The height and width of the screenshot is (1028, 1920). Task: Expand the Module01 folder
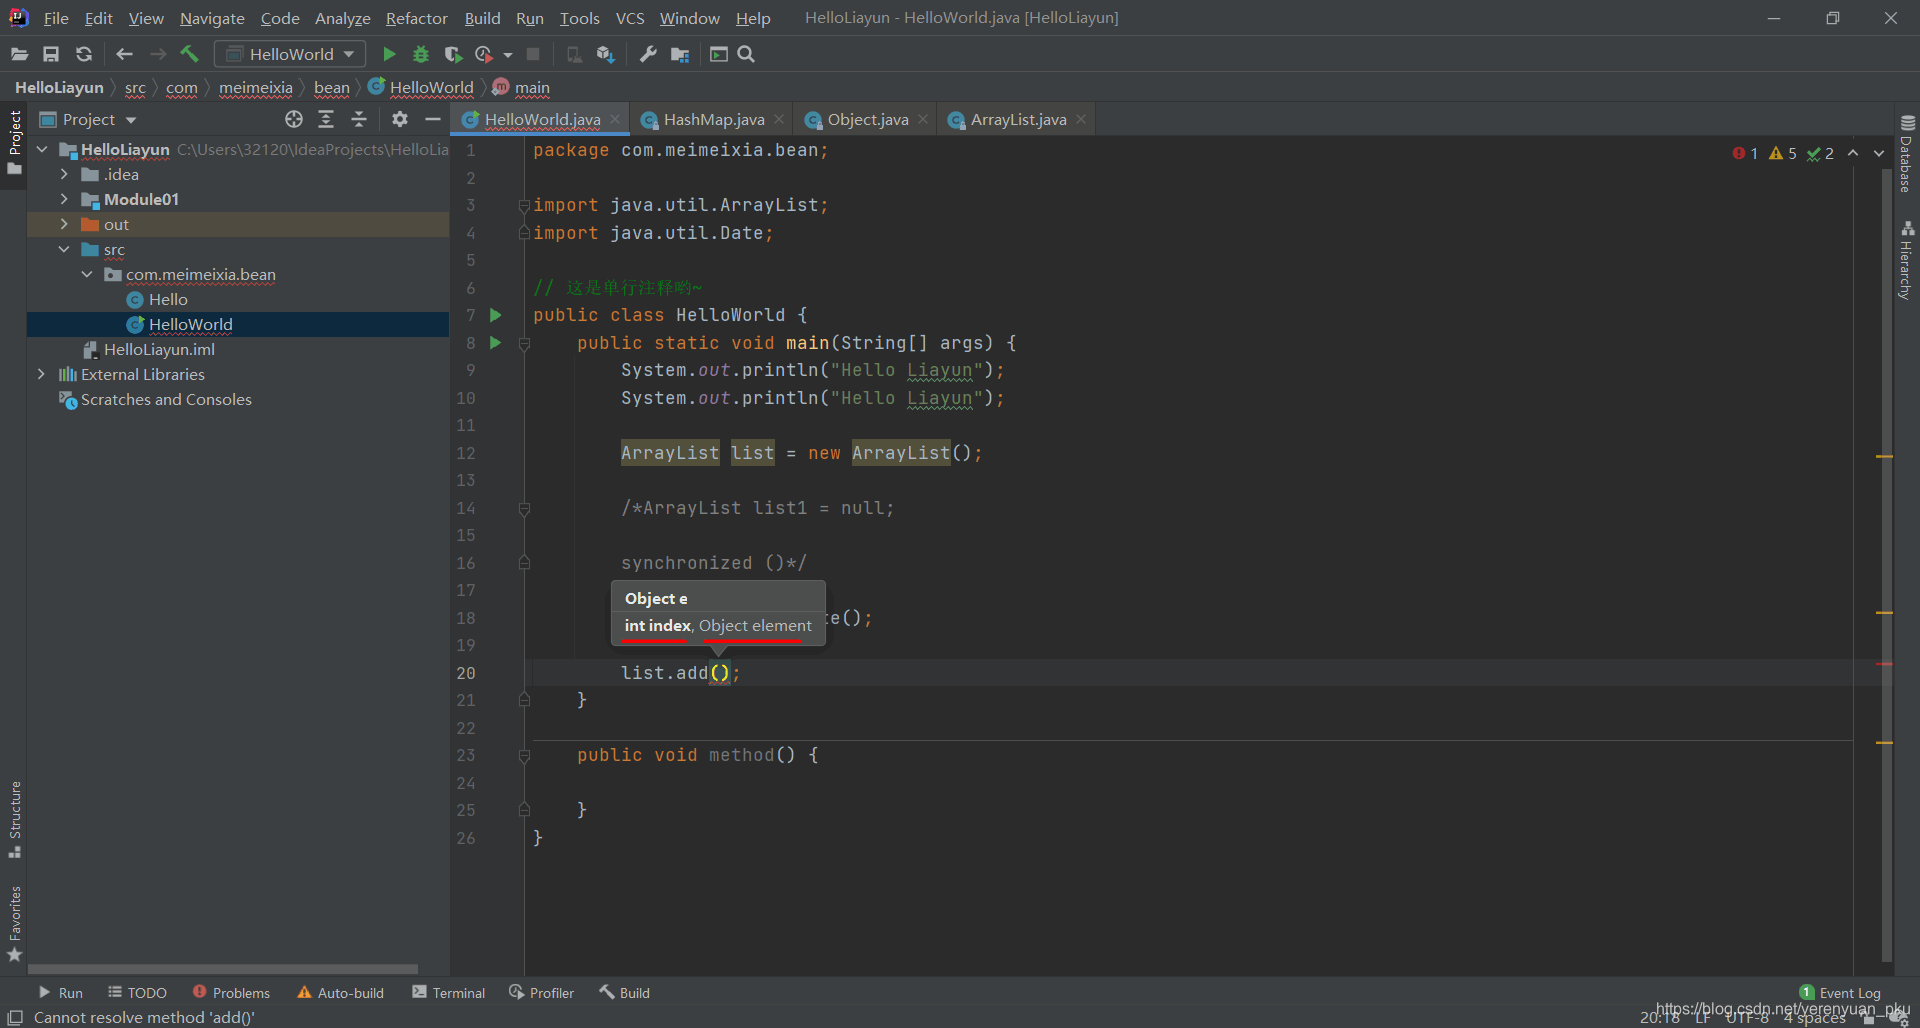pyautogui.click(x=64, y=199)
